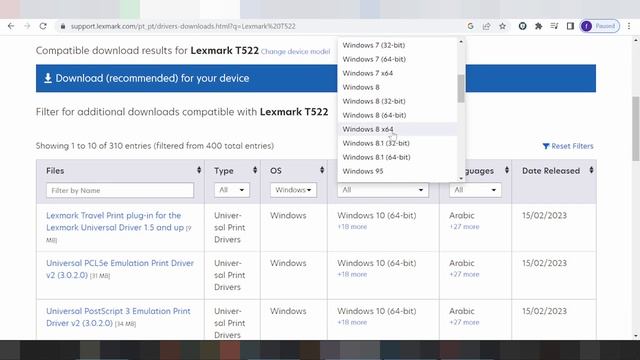This screenshot has height=360, width=640.
Task: Click the Date Released column header
Action: click(551, 171)
